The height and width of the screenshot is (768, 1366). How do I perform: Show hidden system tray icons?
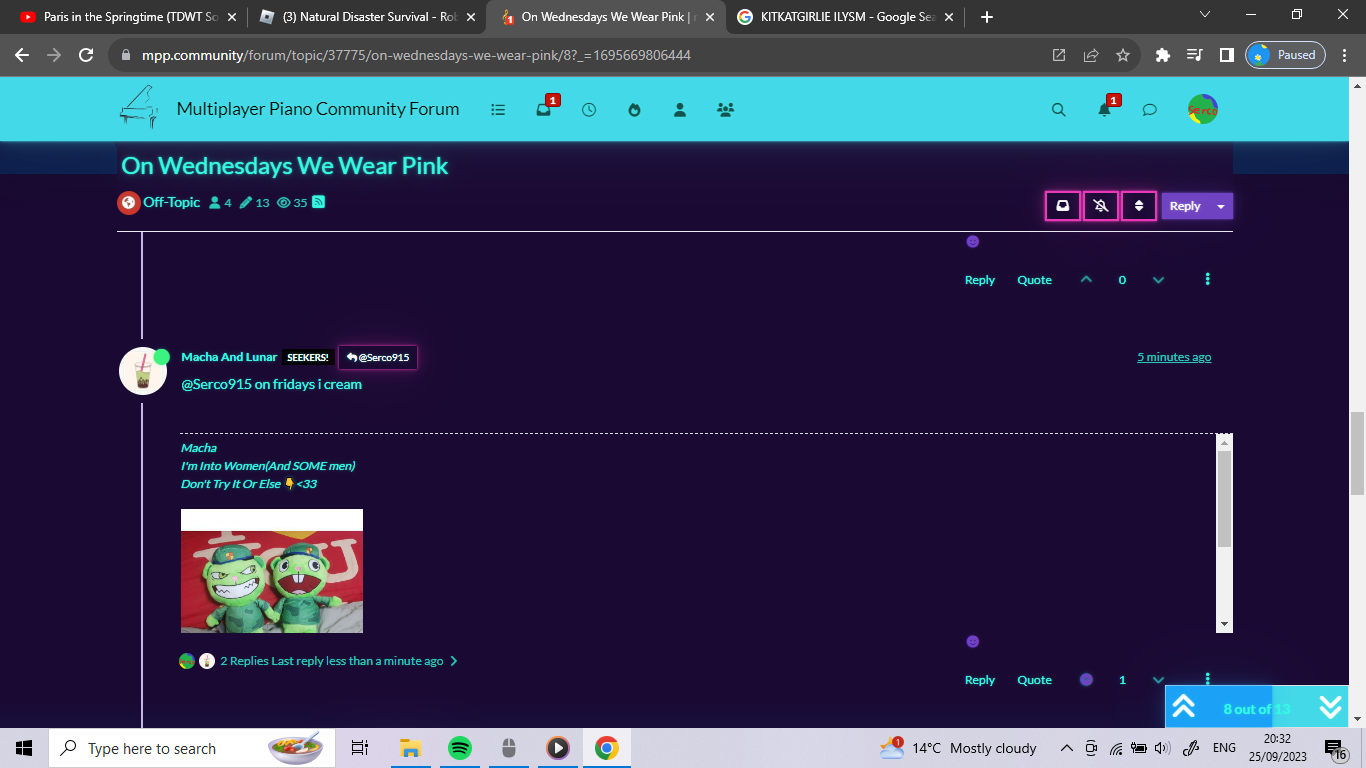point(1066,748)
